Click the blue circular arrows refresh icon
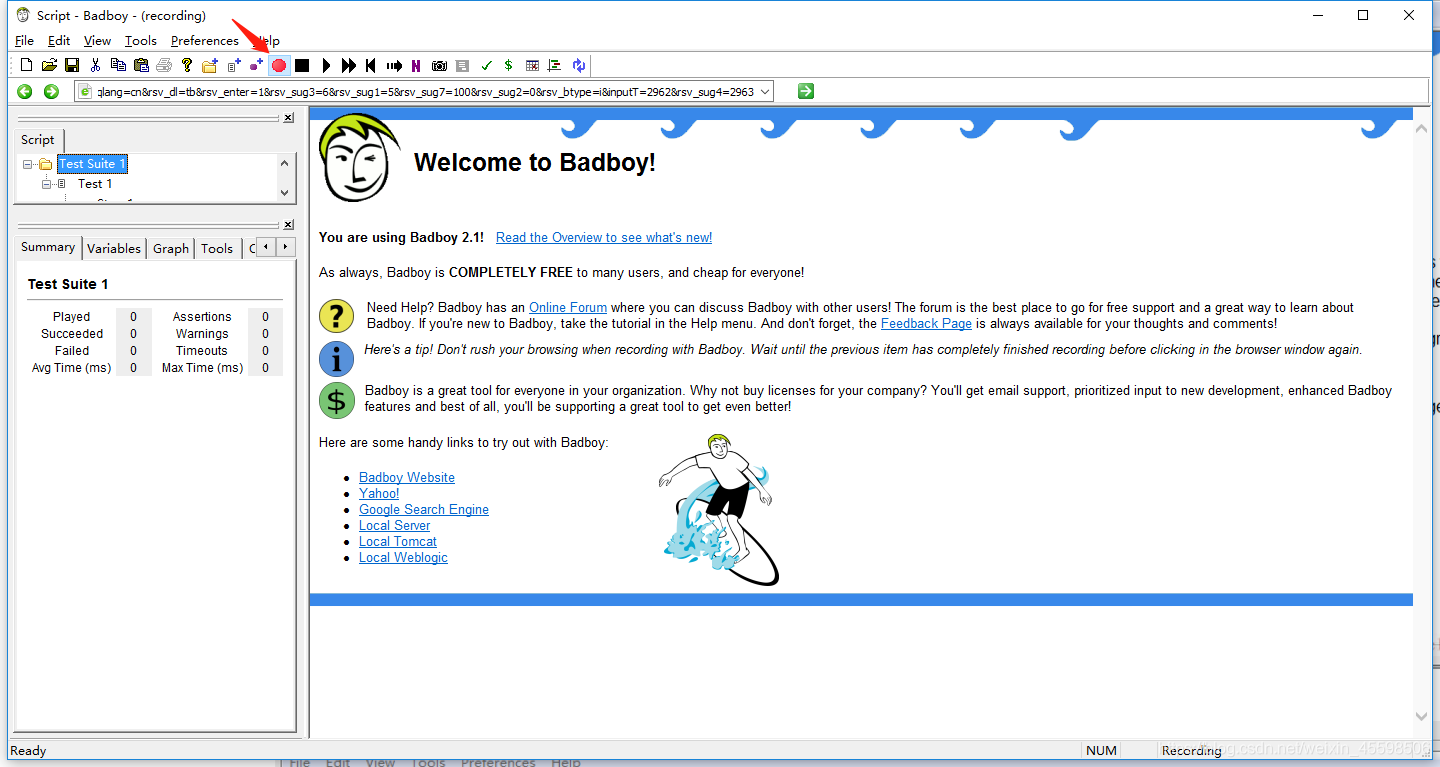Viewport: 1440px width, 767px height. [x=578, y=65]
